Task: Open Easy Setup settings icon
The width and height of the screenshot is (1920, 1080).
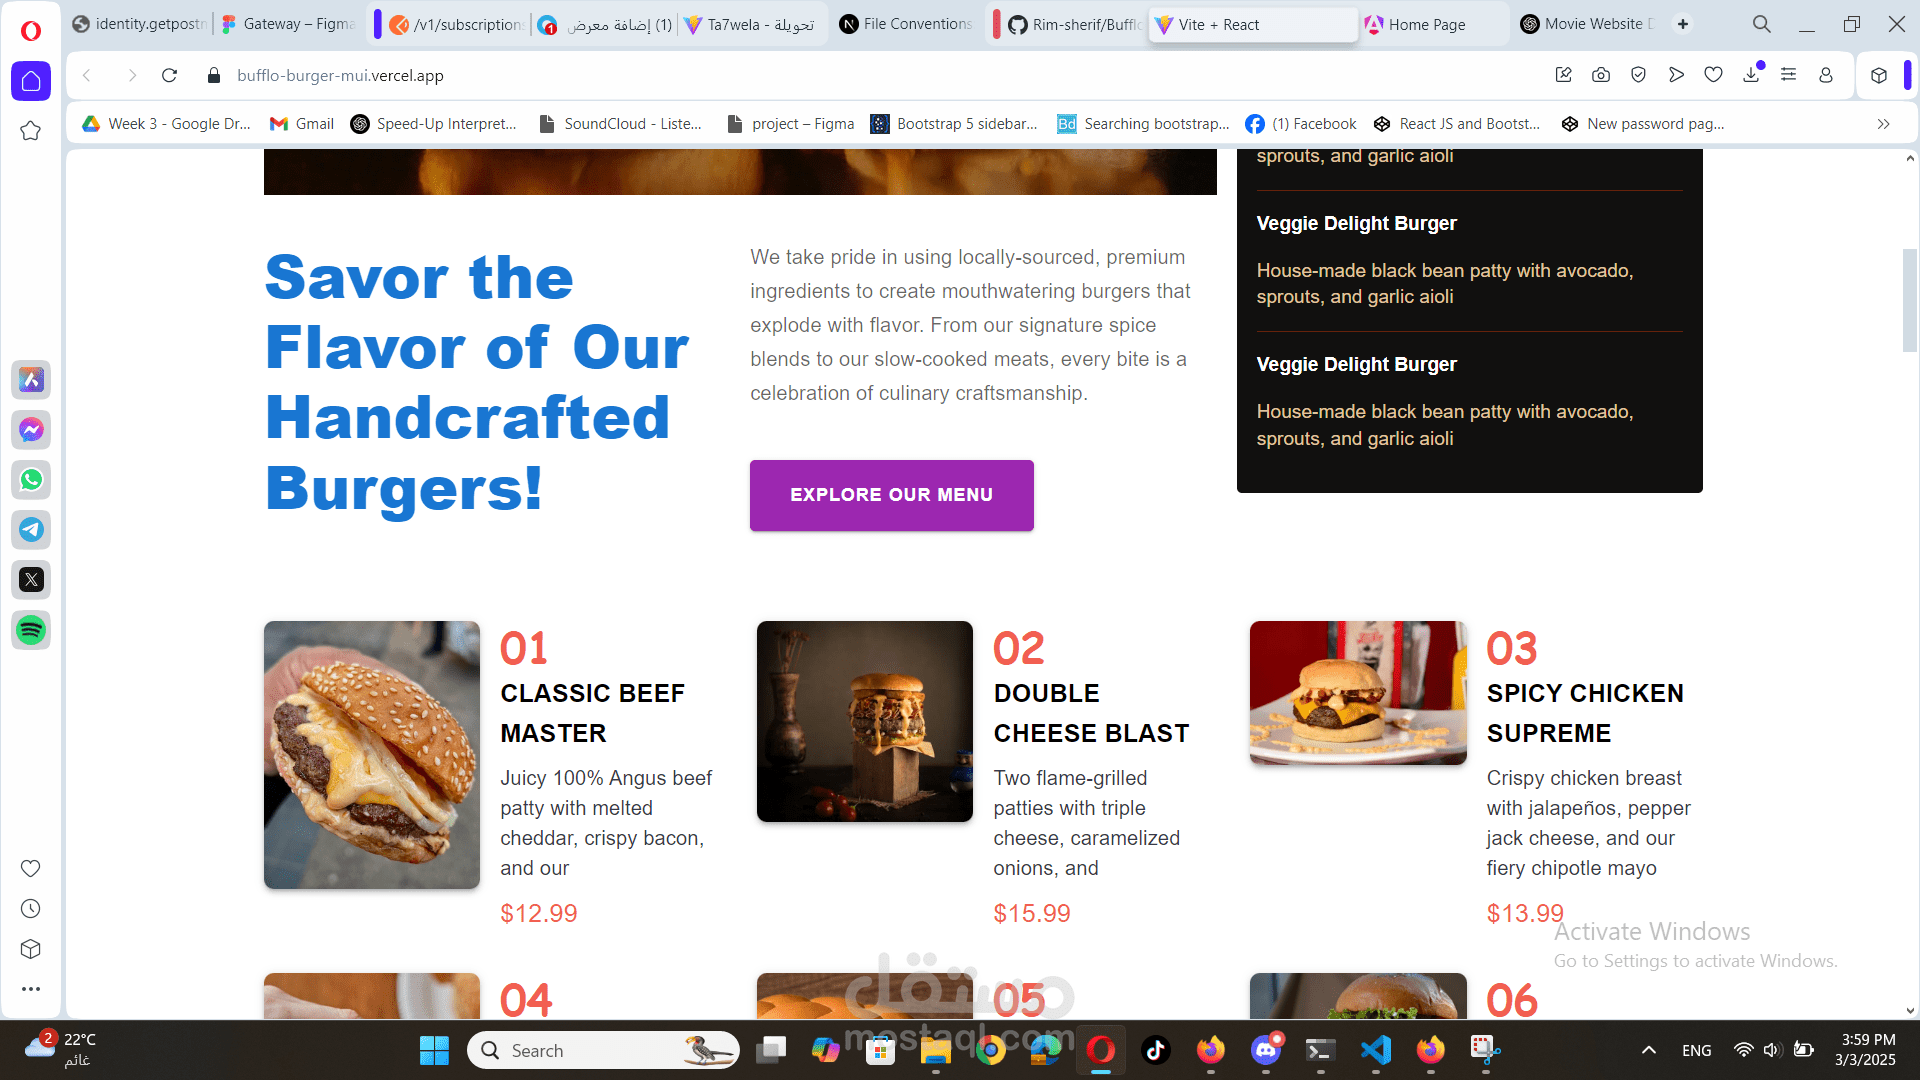Action: click(1788, 75)
